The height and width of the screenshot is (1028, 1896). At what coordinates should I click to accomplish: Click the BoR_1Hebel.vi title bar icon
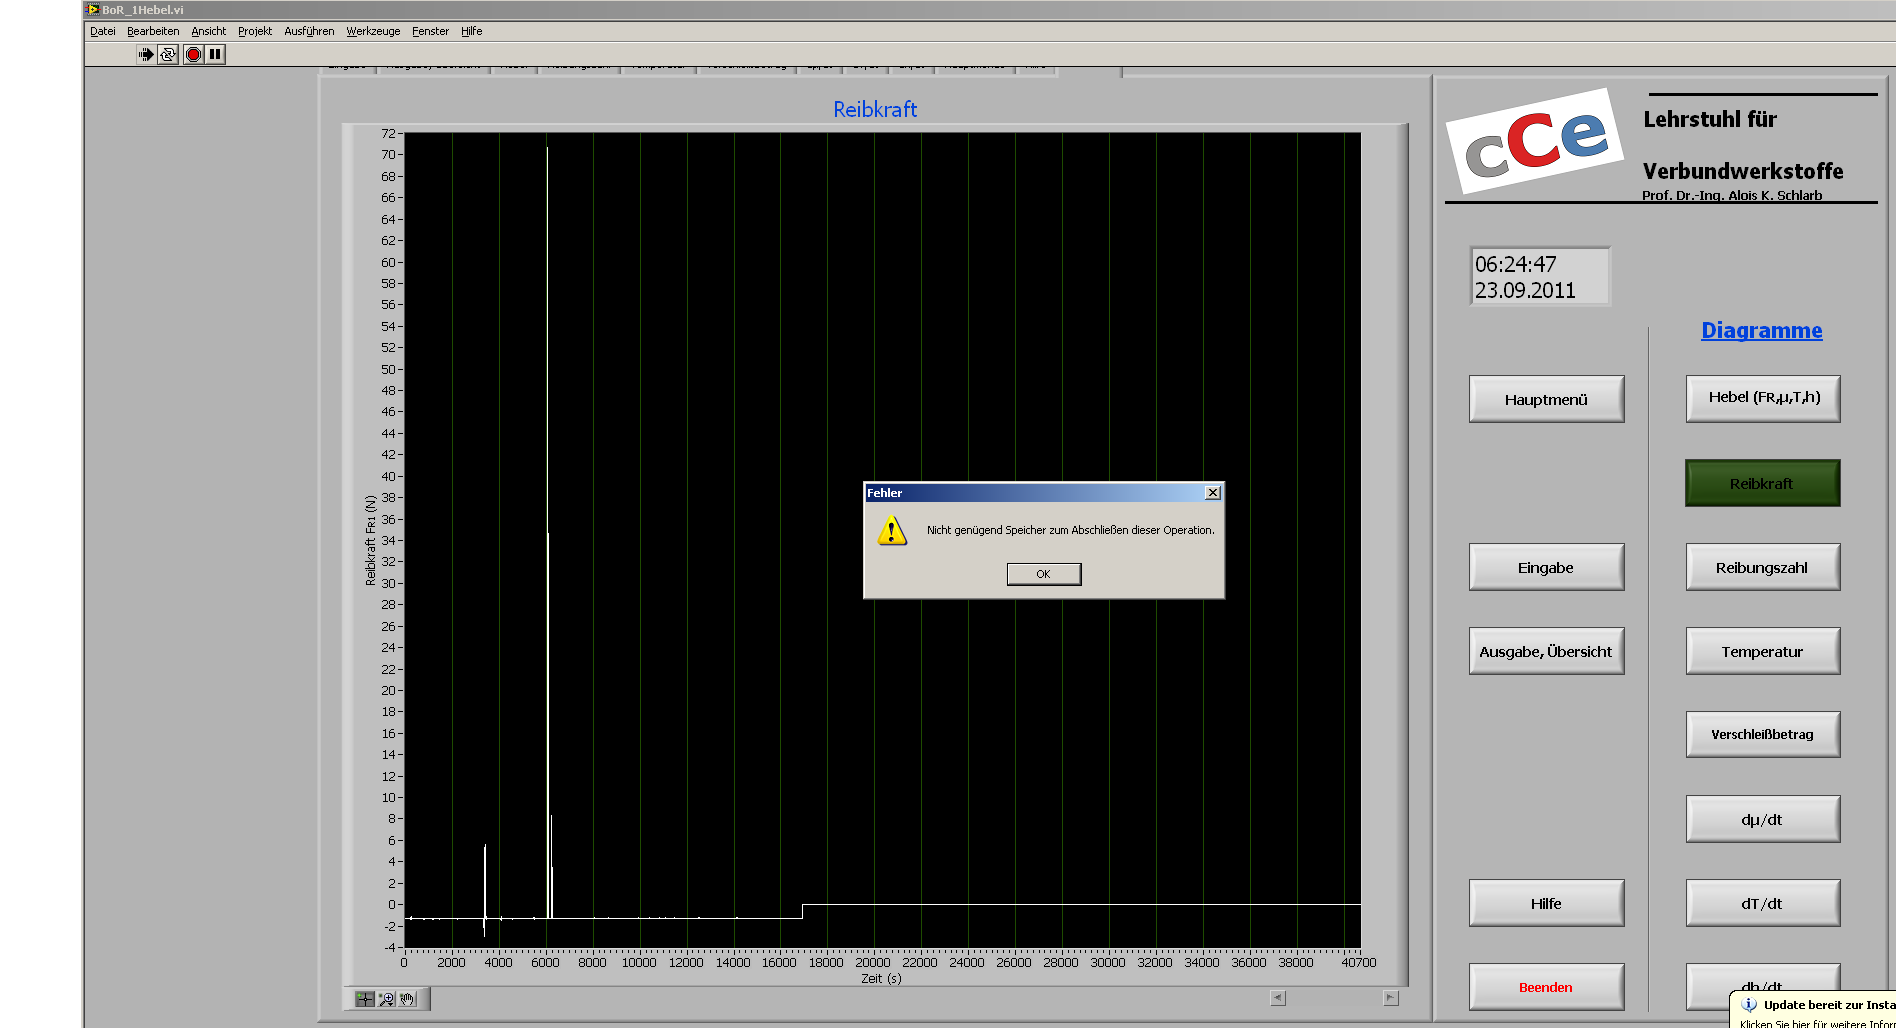pyautogui.click(x=93, y=10)
